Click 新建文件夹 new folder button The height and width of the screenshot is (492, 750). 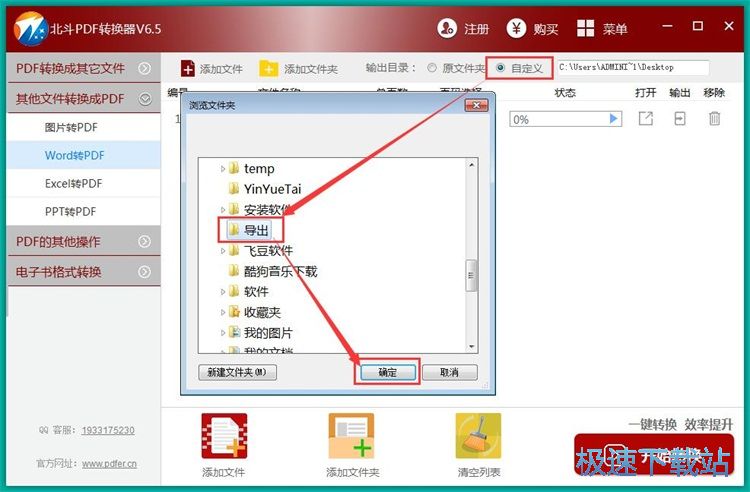tap(237, 372)
